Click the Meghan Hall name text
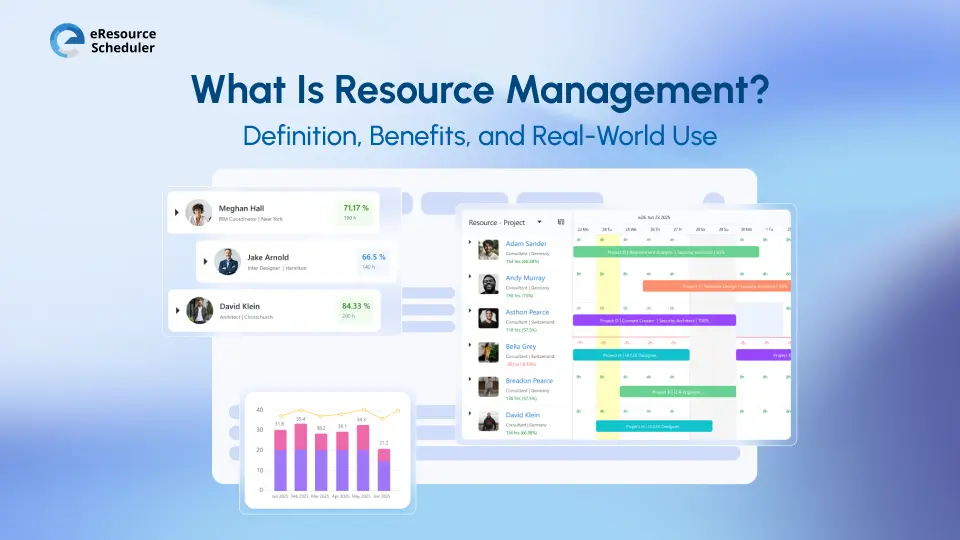 pos(241,208)
